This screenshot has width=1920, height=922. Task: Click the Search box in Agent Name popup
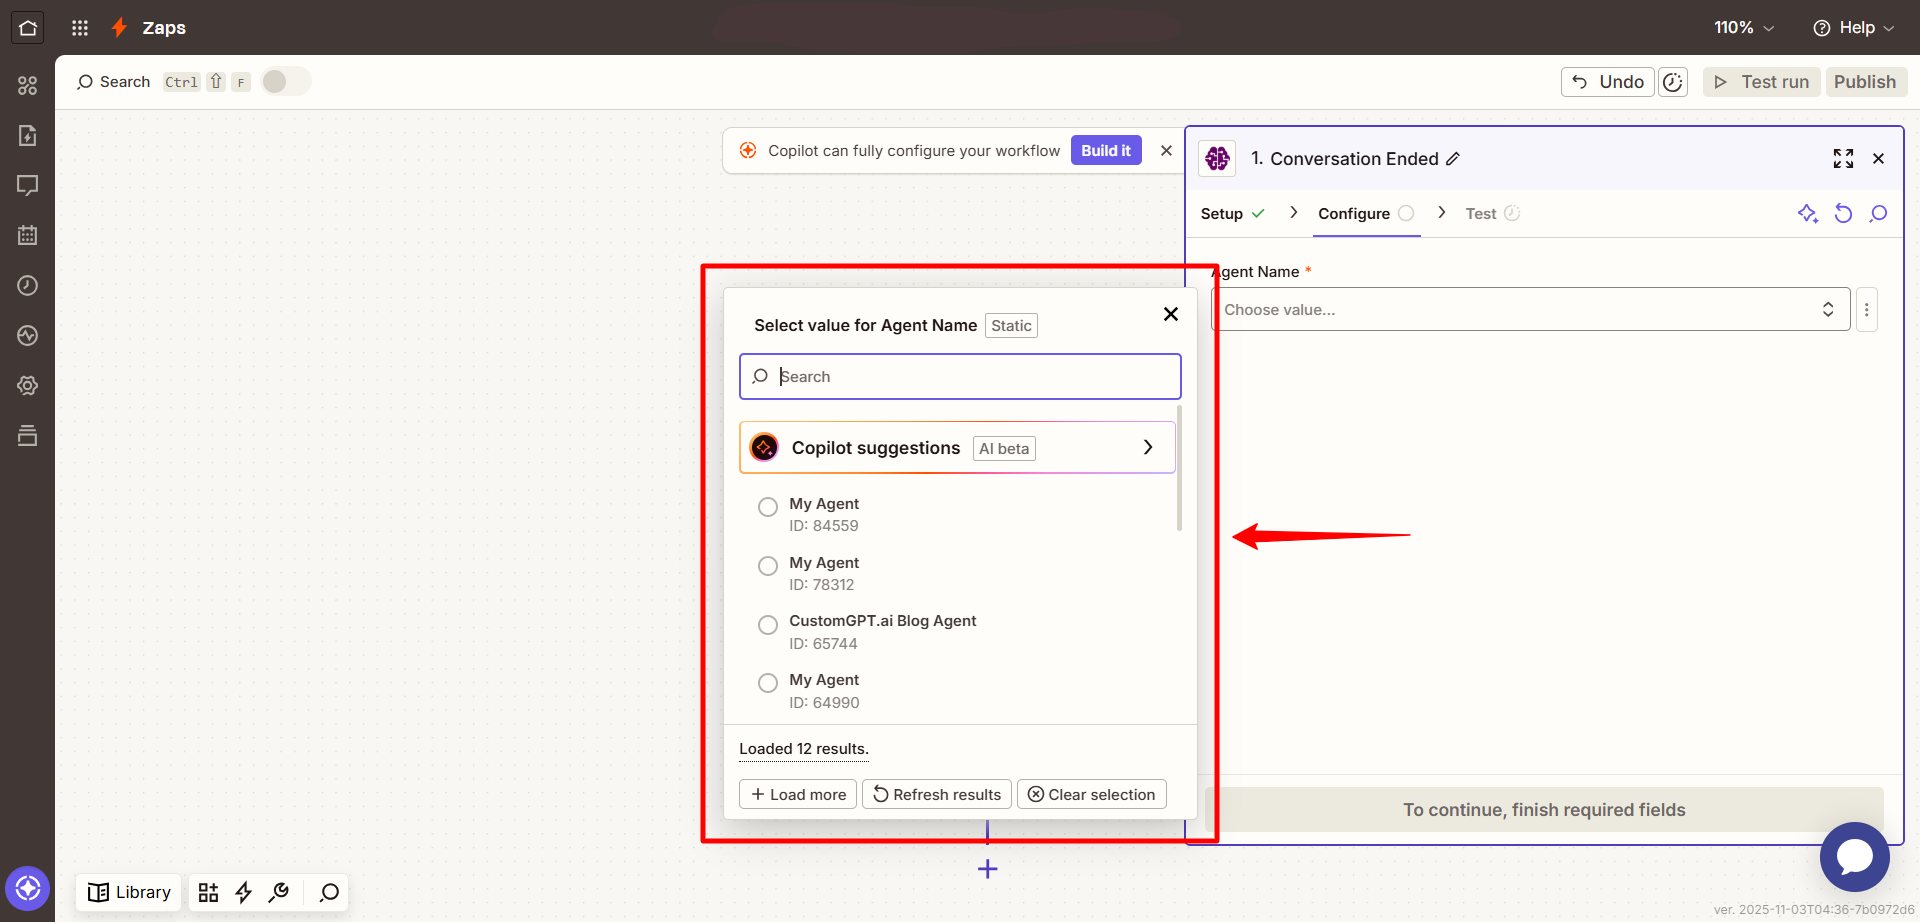point(960,376)
